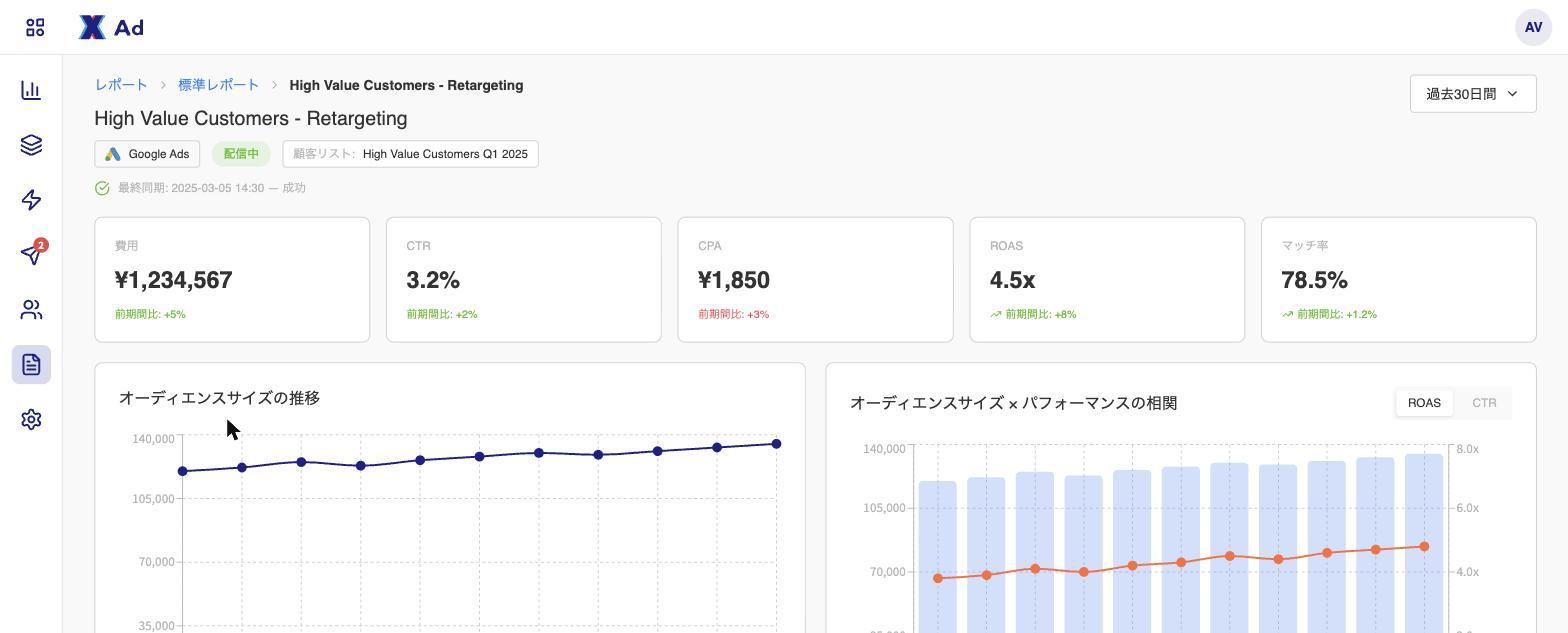
Task: Expand the 過去30日間 date range dropdown
Action: 1473,94
